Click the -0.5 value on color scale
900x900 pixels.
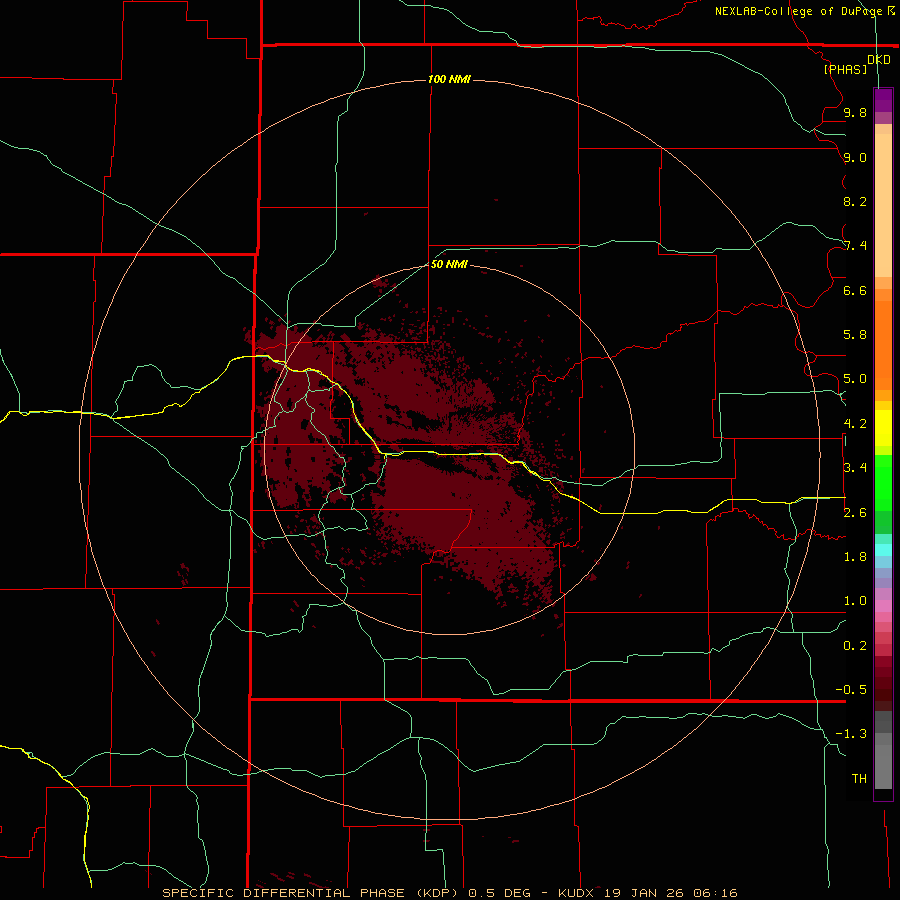(x=851, y=690)
